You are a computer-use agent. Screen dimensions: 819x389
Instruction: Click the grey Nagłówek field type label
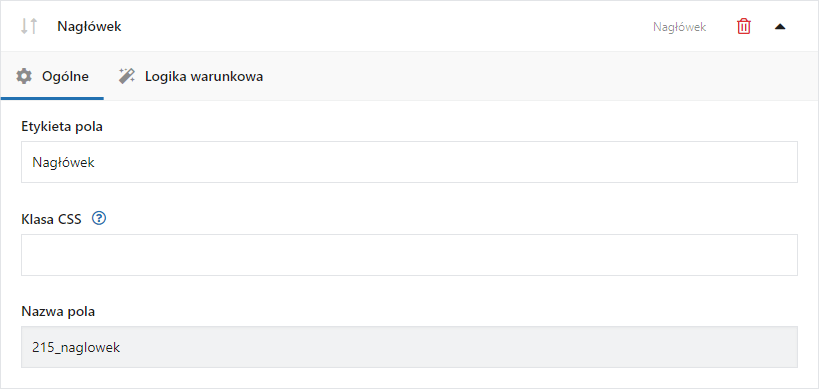tap(680, 27)
